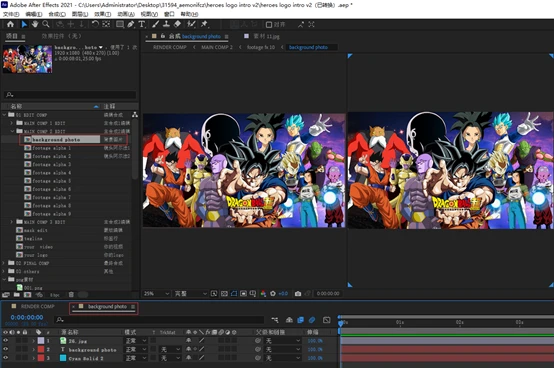The image size is (555, 369).
Task: Open composition mini-flowchart icon in timeline
Action: (x=275, y=320)
